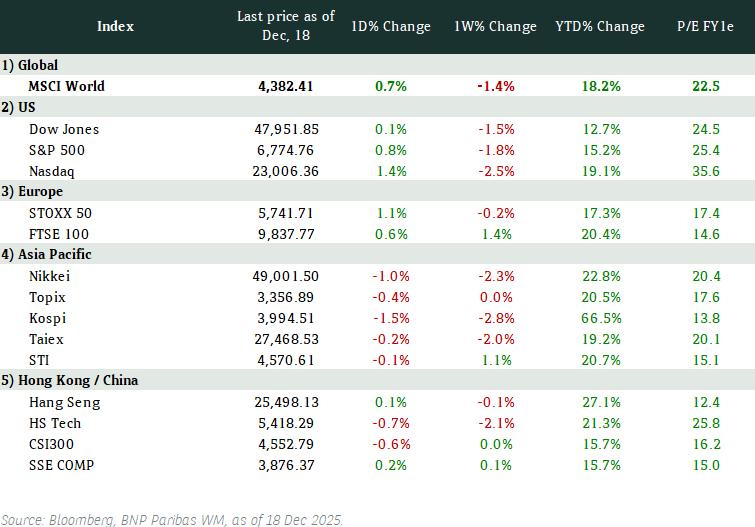Image resolution: width=755 pixels, height=527 pixels.
Task: Click the P/E FY1e column header
Action: [x=705, y=26]
